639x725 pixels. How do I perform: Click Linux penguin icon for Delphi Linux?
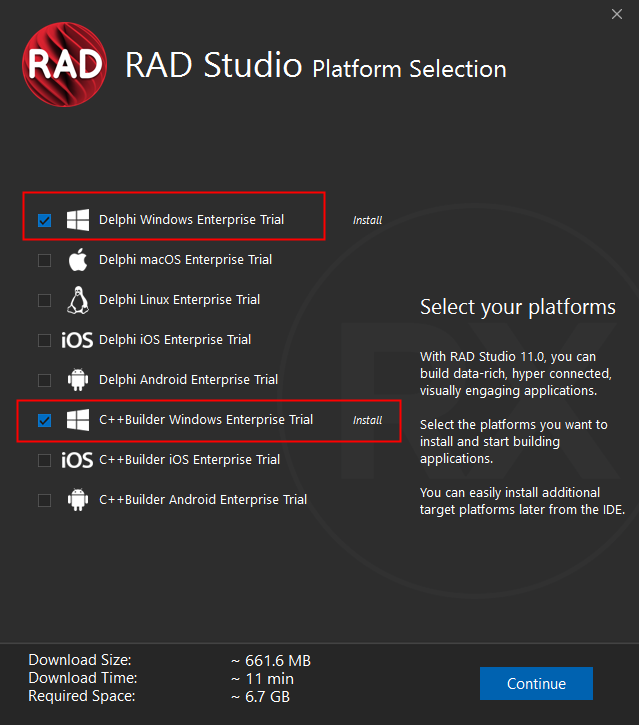click(78, 300)
